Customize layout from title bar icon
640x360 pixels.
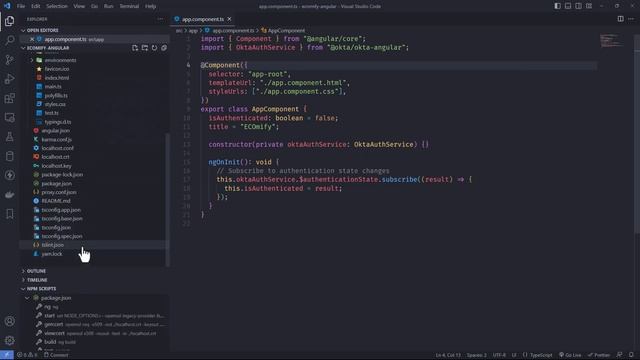tap(589, 6)
